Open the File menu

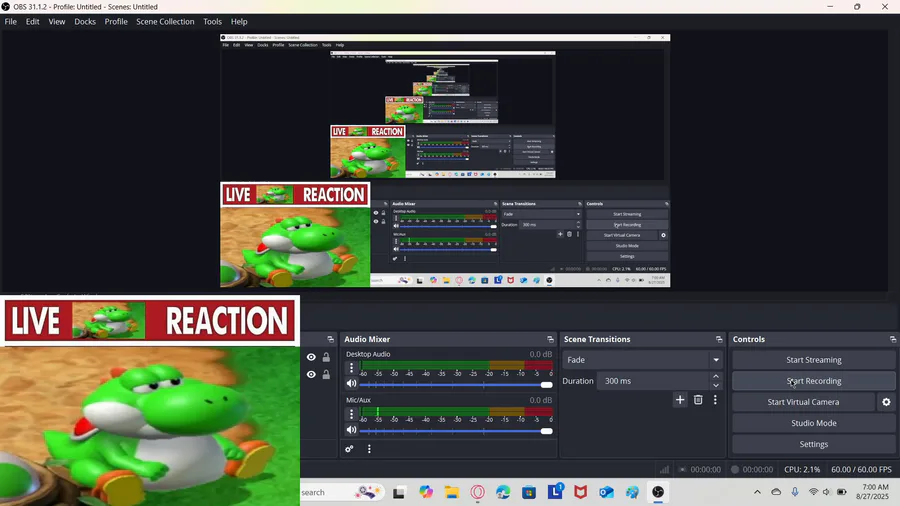click(10, 21)
